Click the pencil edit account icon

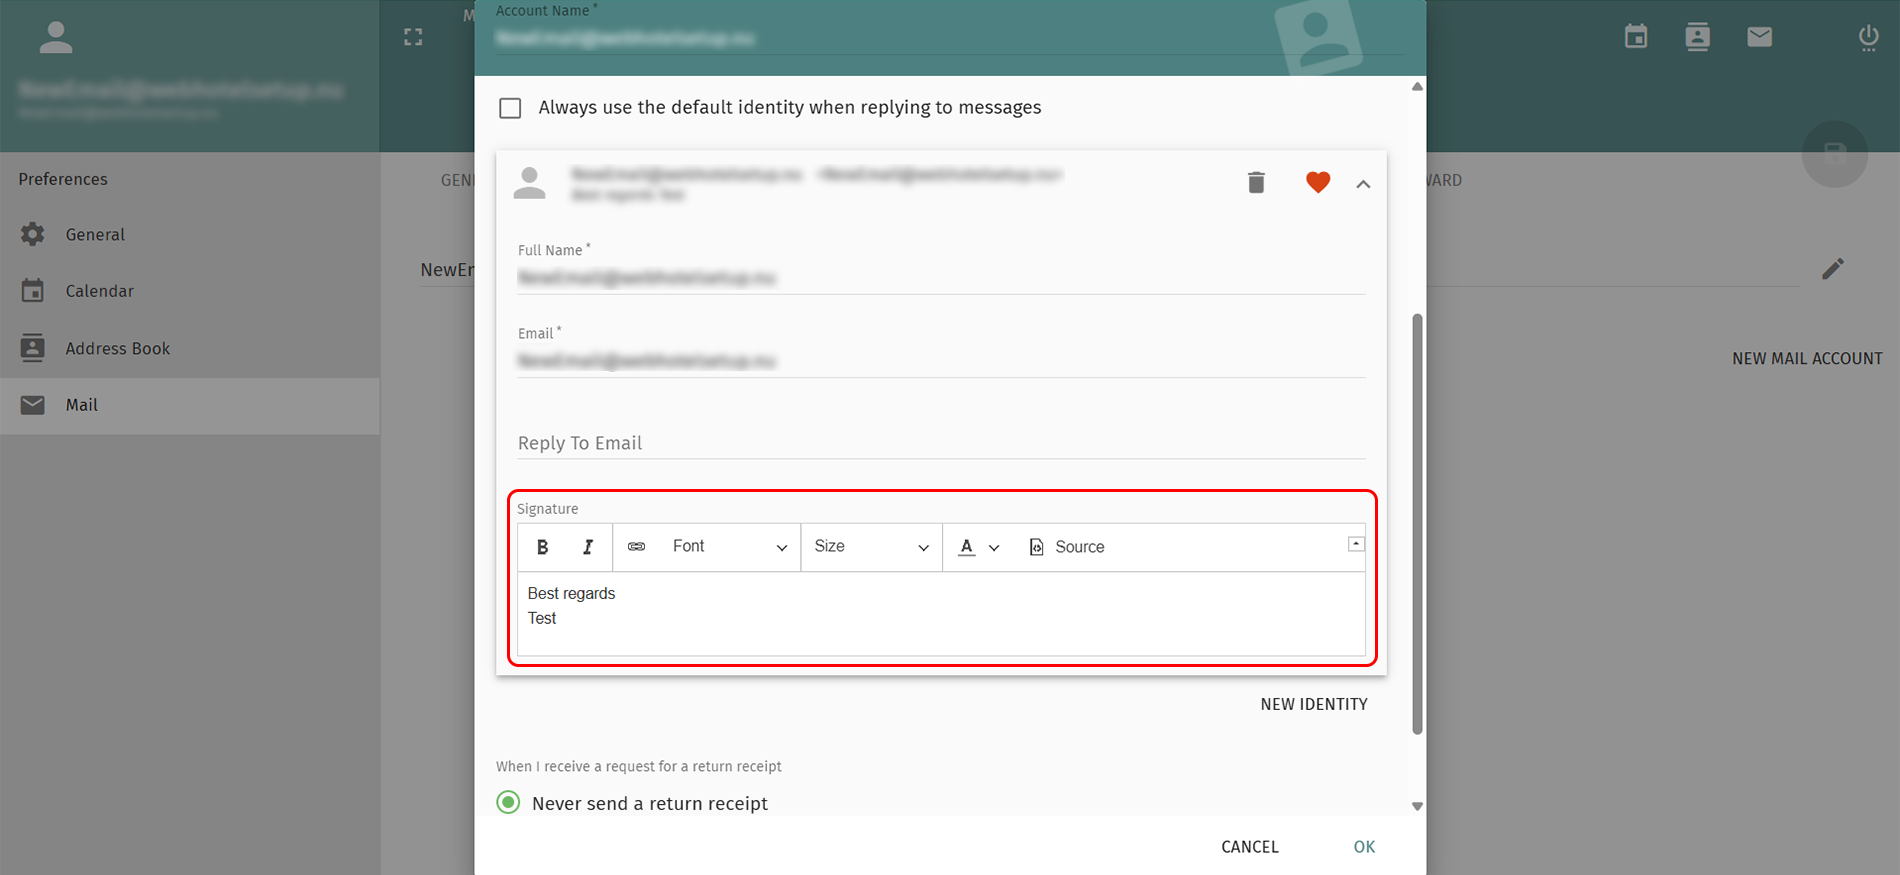tap(1832, 269)
